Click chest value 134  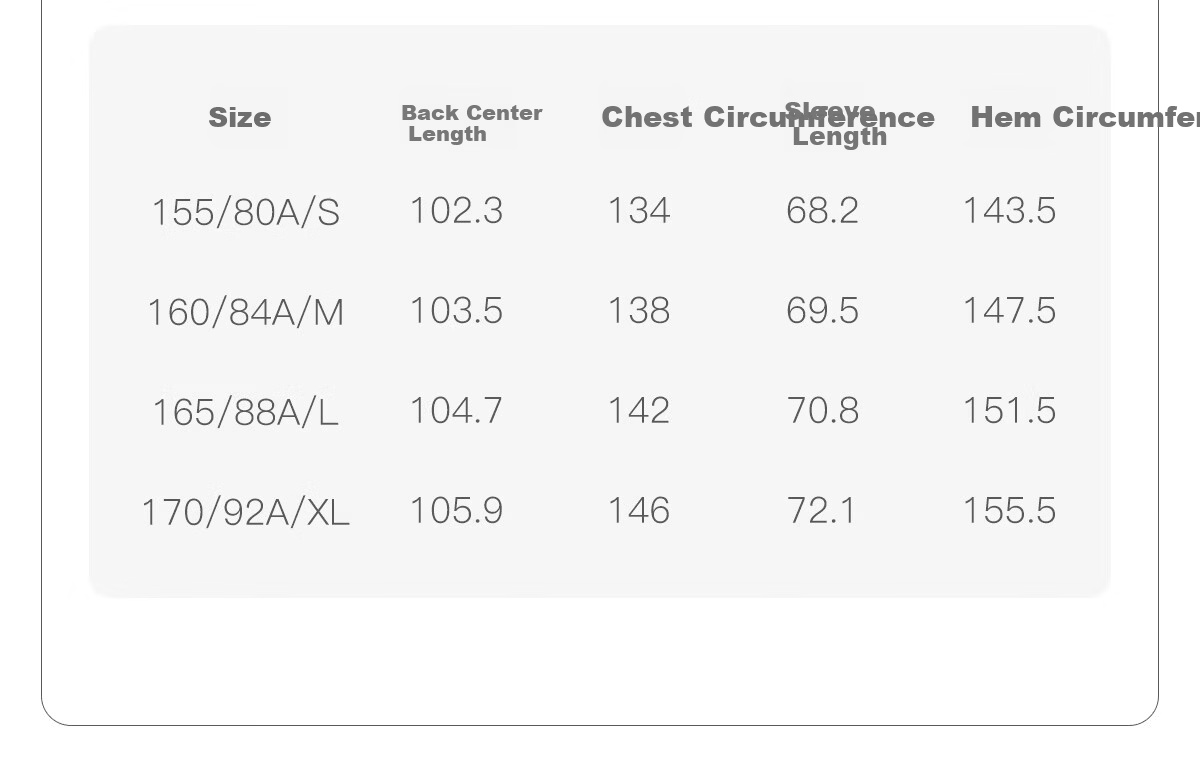639,211
